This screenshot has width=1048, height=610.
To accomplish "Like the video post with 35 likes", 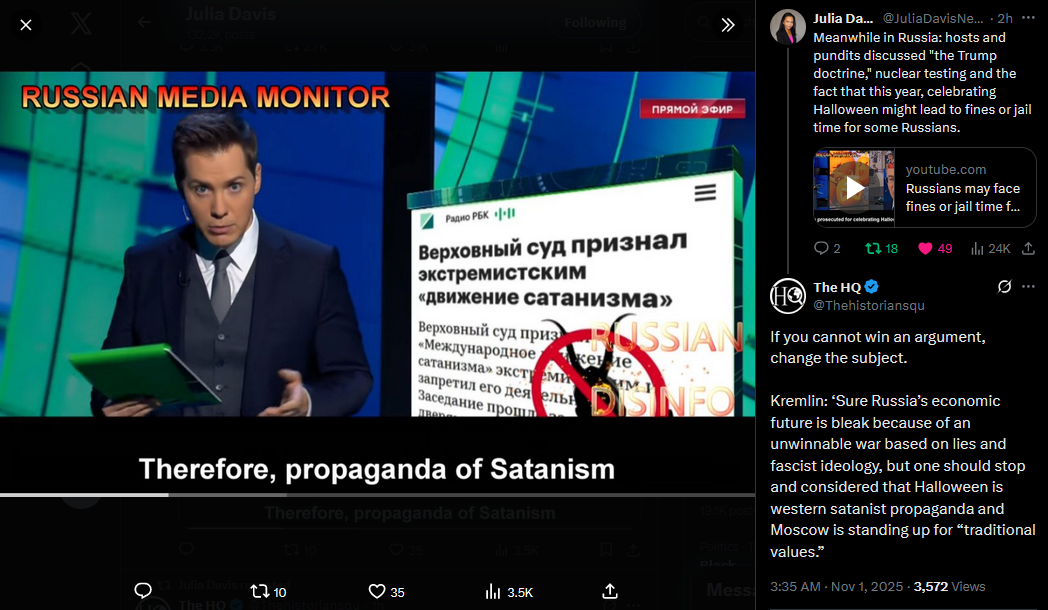I will [386, 592].
